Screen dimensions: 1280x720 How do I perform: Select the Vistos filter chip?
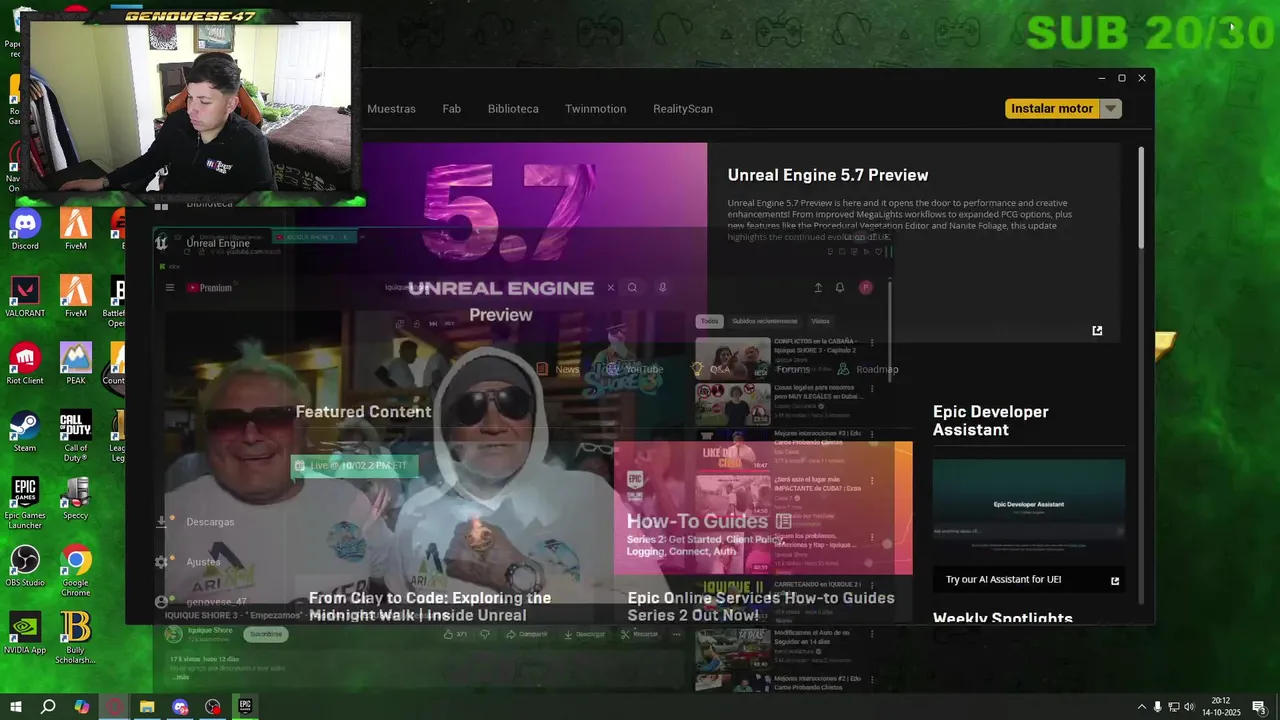pyautogui.click(x=821, y=321)
